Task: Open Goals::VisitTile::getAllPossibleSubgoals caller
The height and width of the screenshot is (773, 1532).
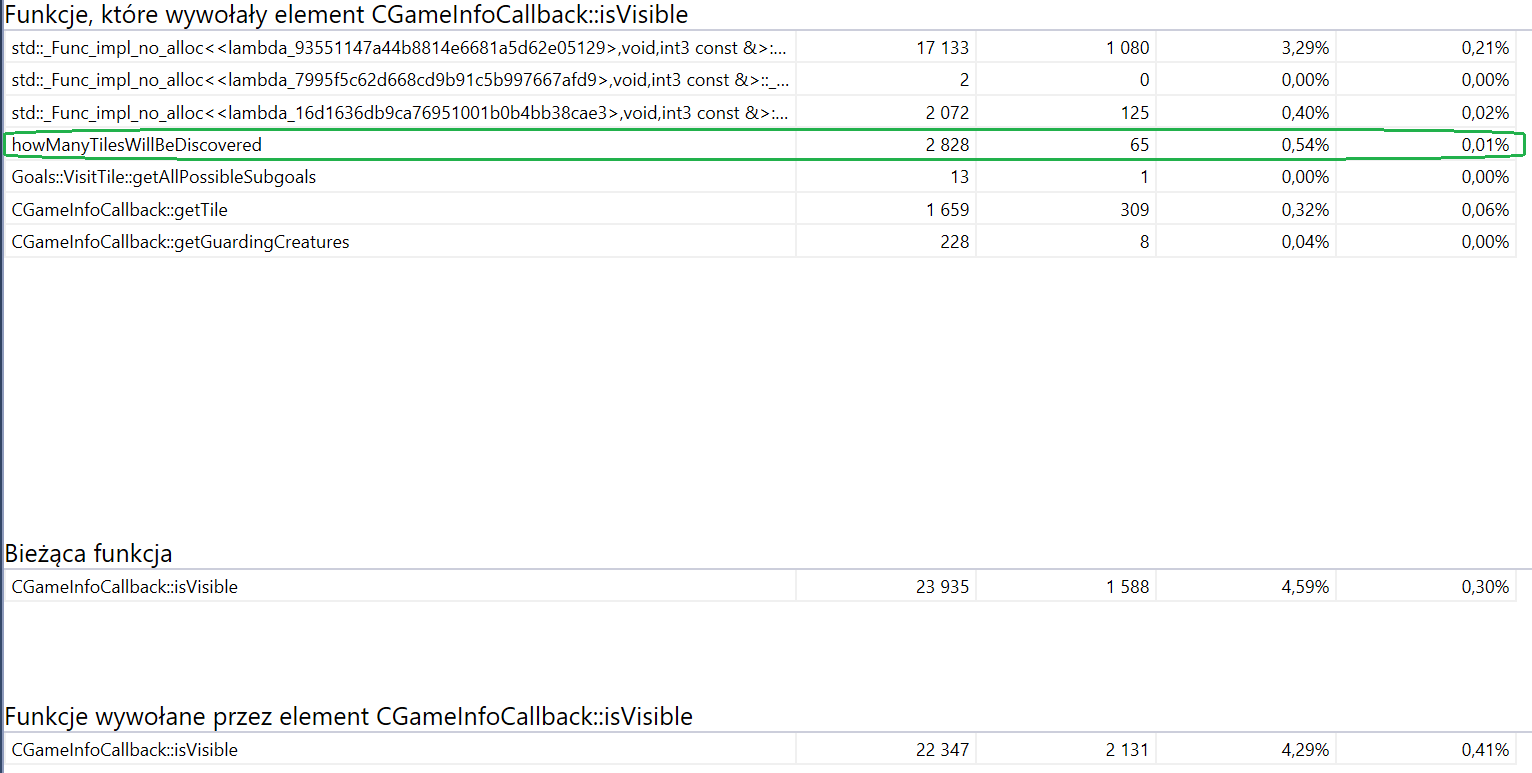Action: pyautogui.click(x=164, y=177)
